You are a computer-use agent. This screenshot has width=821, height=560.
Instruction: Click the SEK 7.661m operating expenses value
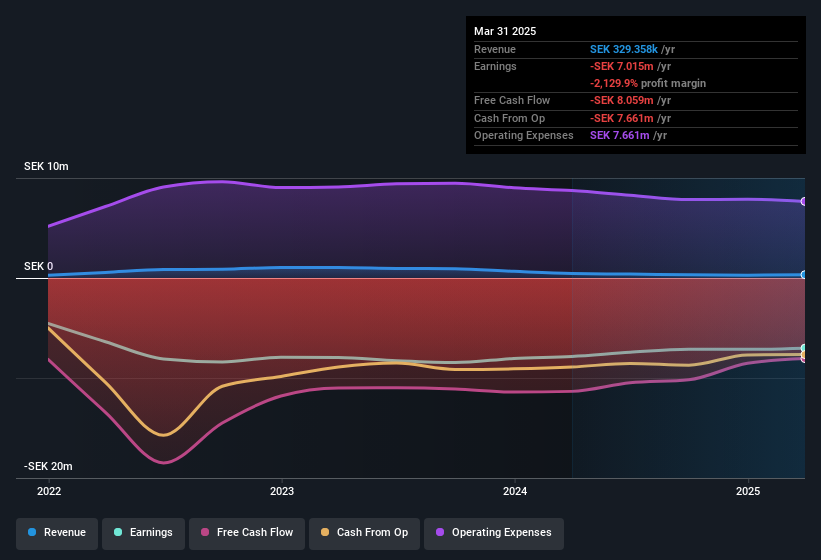click(619, 135)
